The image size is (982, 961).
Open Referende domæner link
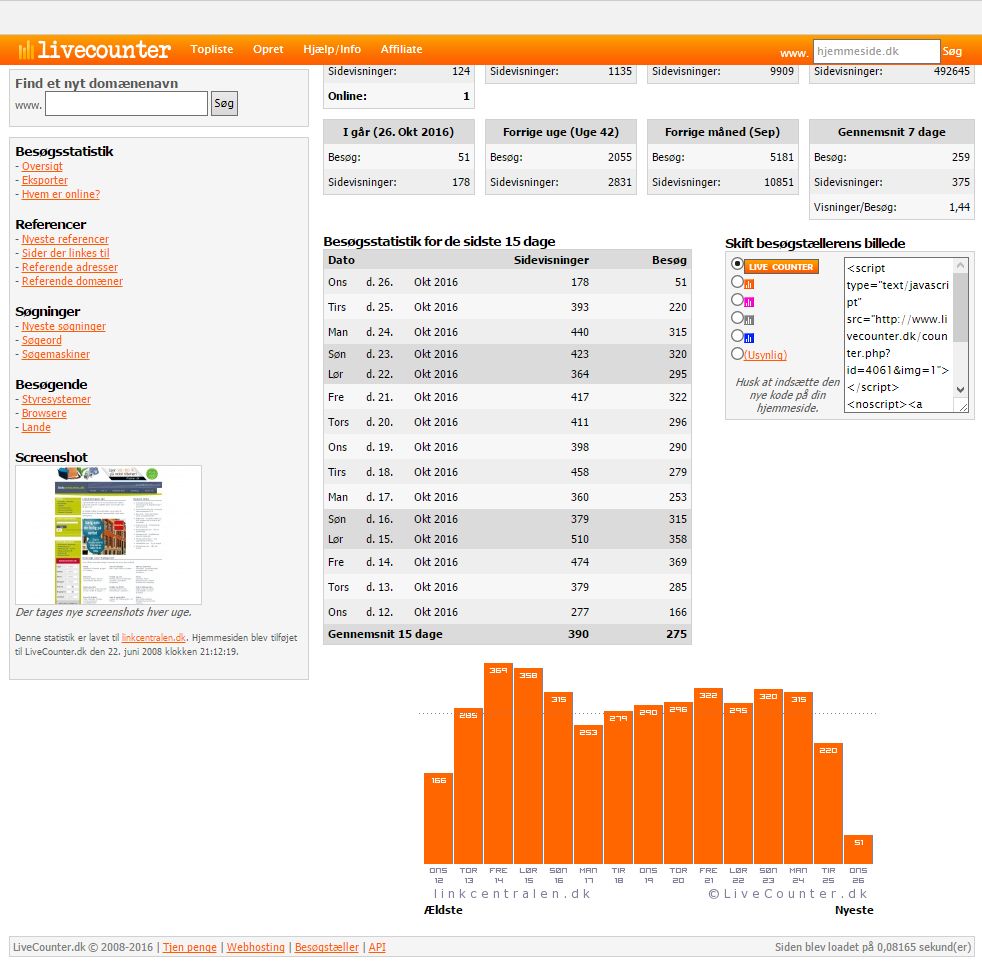(72, 281)
